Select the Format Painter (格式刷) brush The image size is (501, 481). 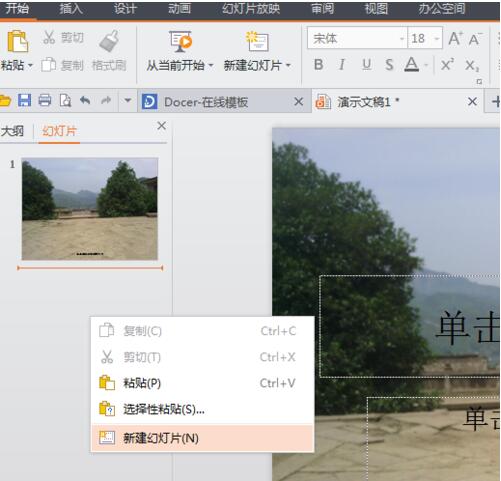click(109, 51)
